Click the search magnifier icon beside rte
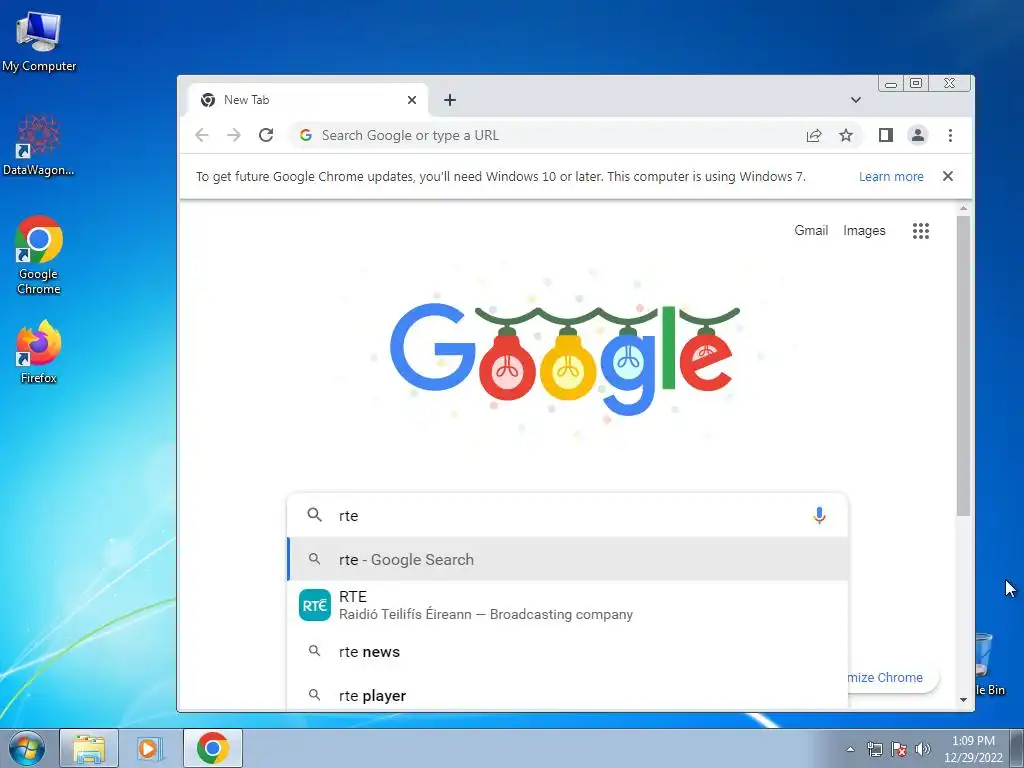1024x768 pixels. (x=314, y=515)
